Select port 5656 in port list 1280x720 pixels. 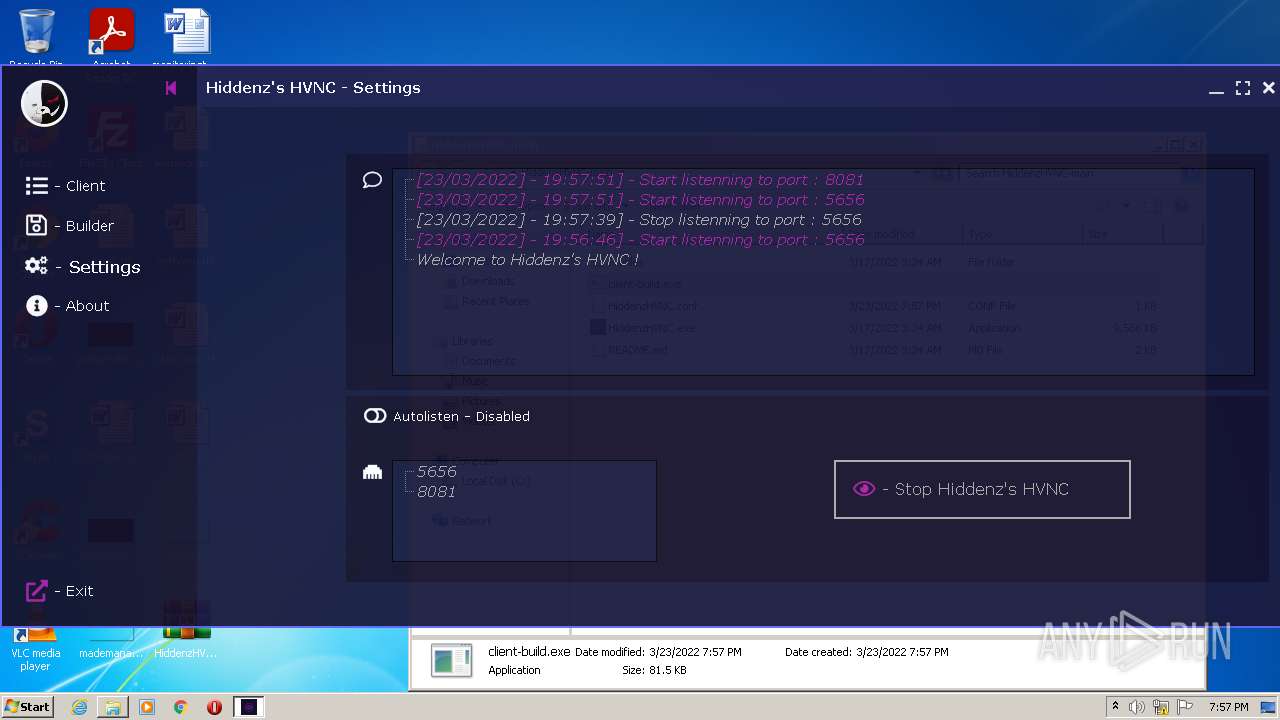coord(437,472)
